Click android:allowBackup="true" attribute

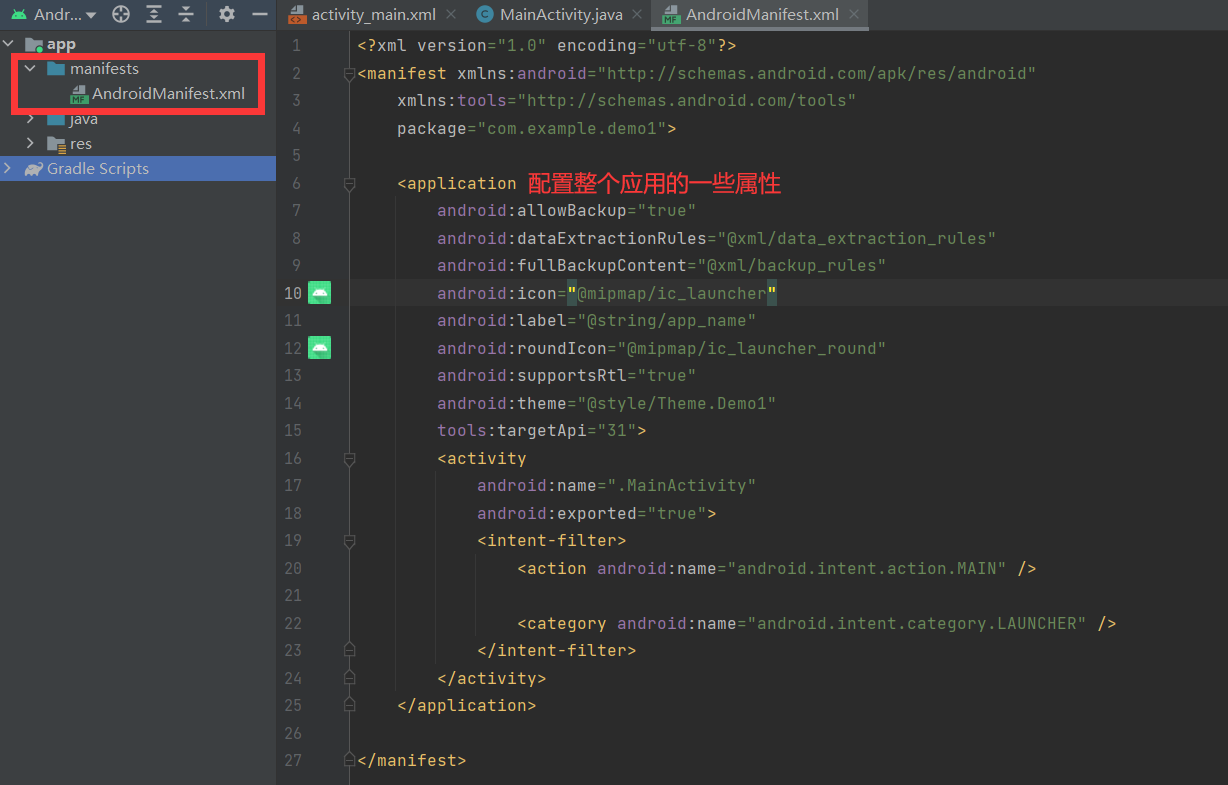pyautogui.click(x=567, y=211)
